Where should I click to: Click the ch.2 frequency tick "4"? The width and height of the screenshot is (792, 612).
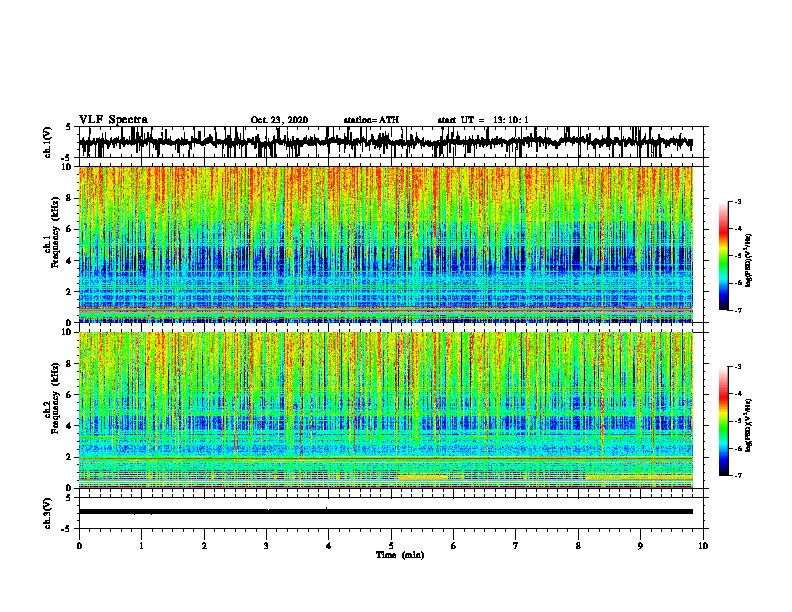[x=70, y=426]
